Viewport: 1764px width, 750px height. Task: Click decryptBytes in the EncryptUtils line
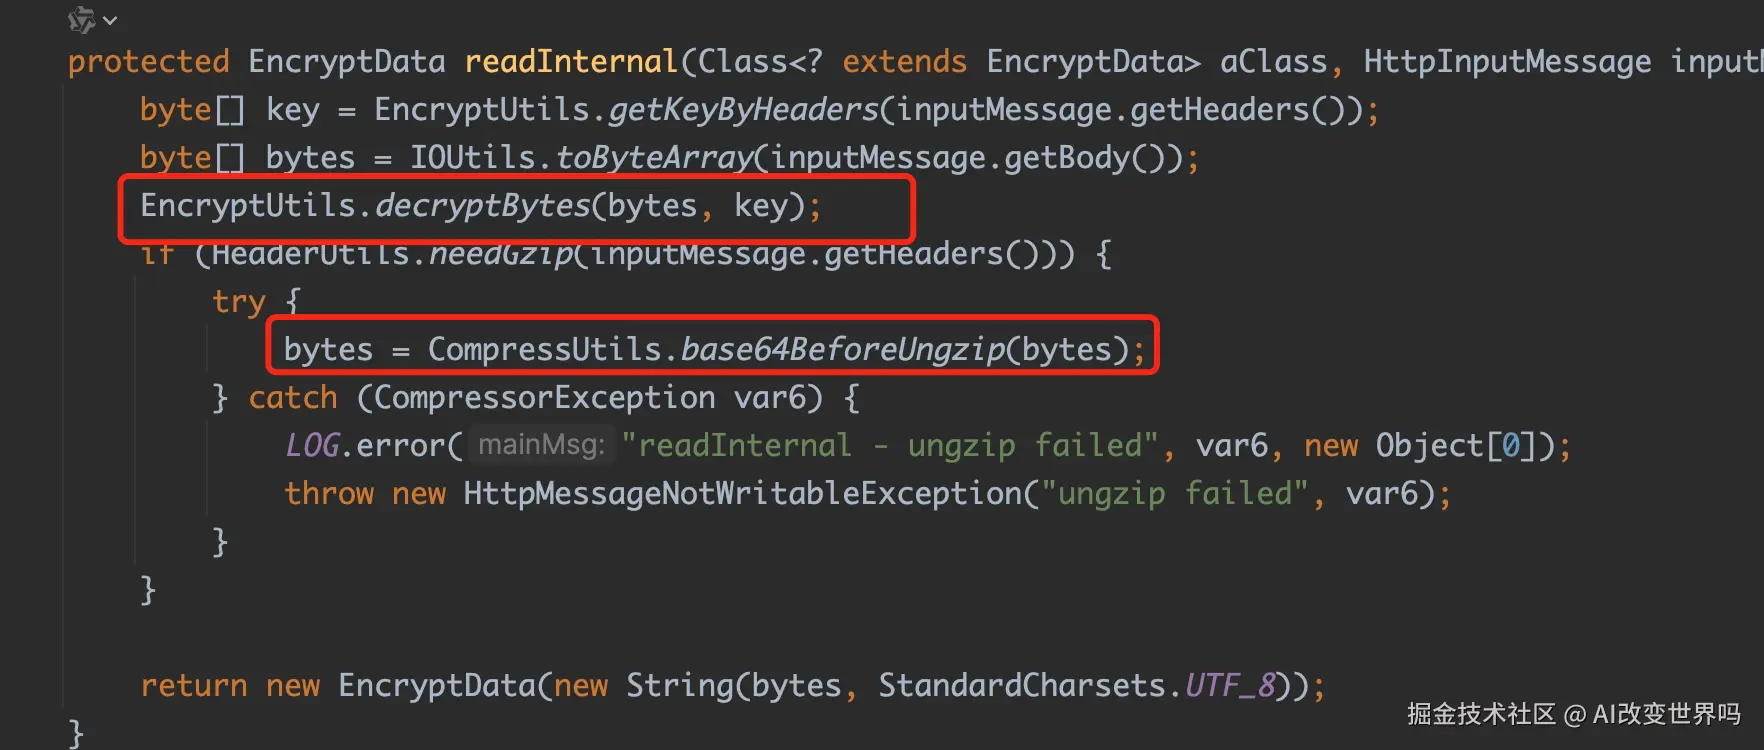point(483,206)
